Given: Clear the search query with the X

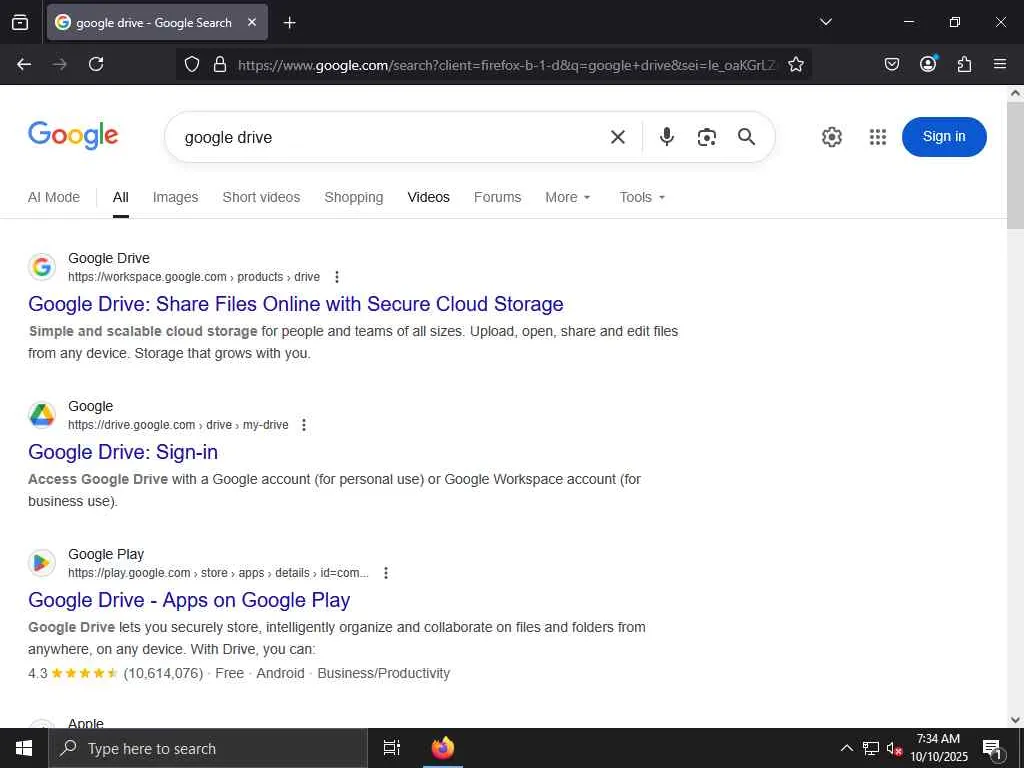Looking at the screenshot, I should pos(618,137).
